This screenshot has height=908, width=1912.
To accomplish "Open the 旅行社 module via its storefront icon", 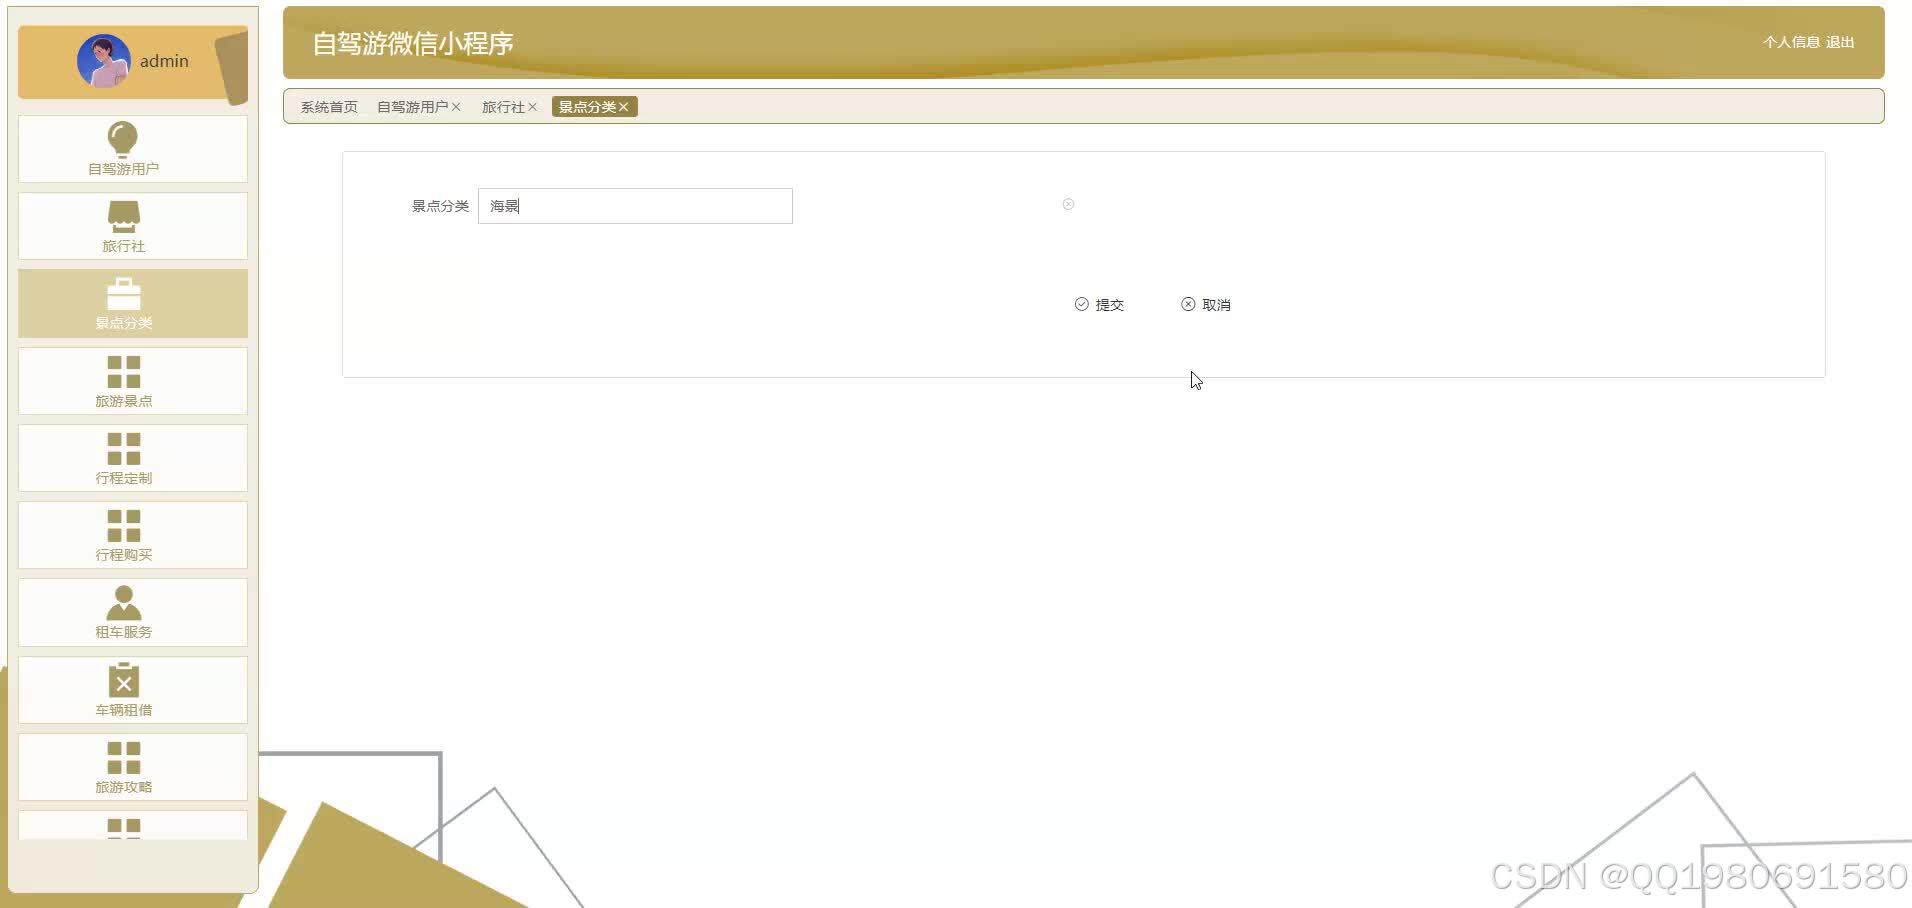I will [x=122, y=213].
